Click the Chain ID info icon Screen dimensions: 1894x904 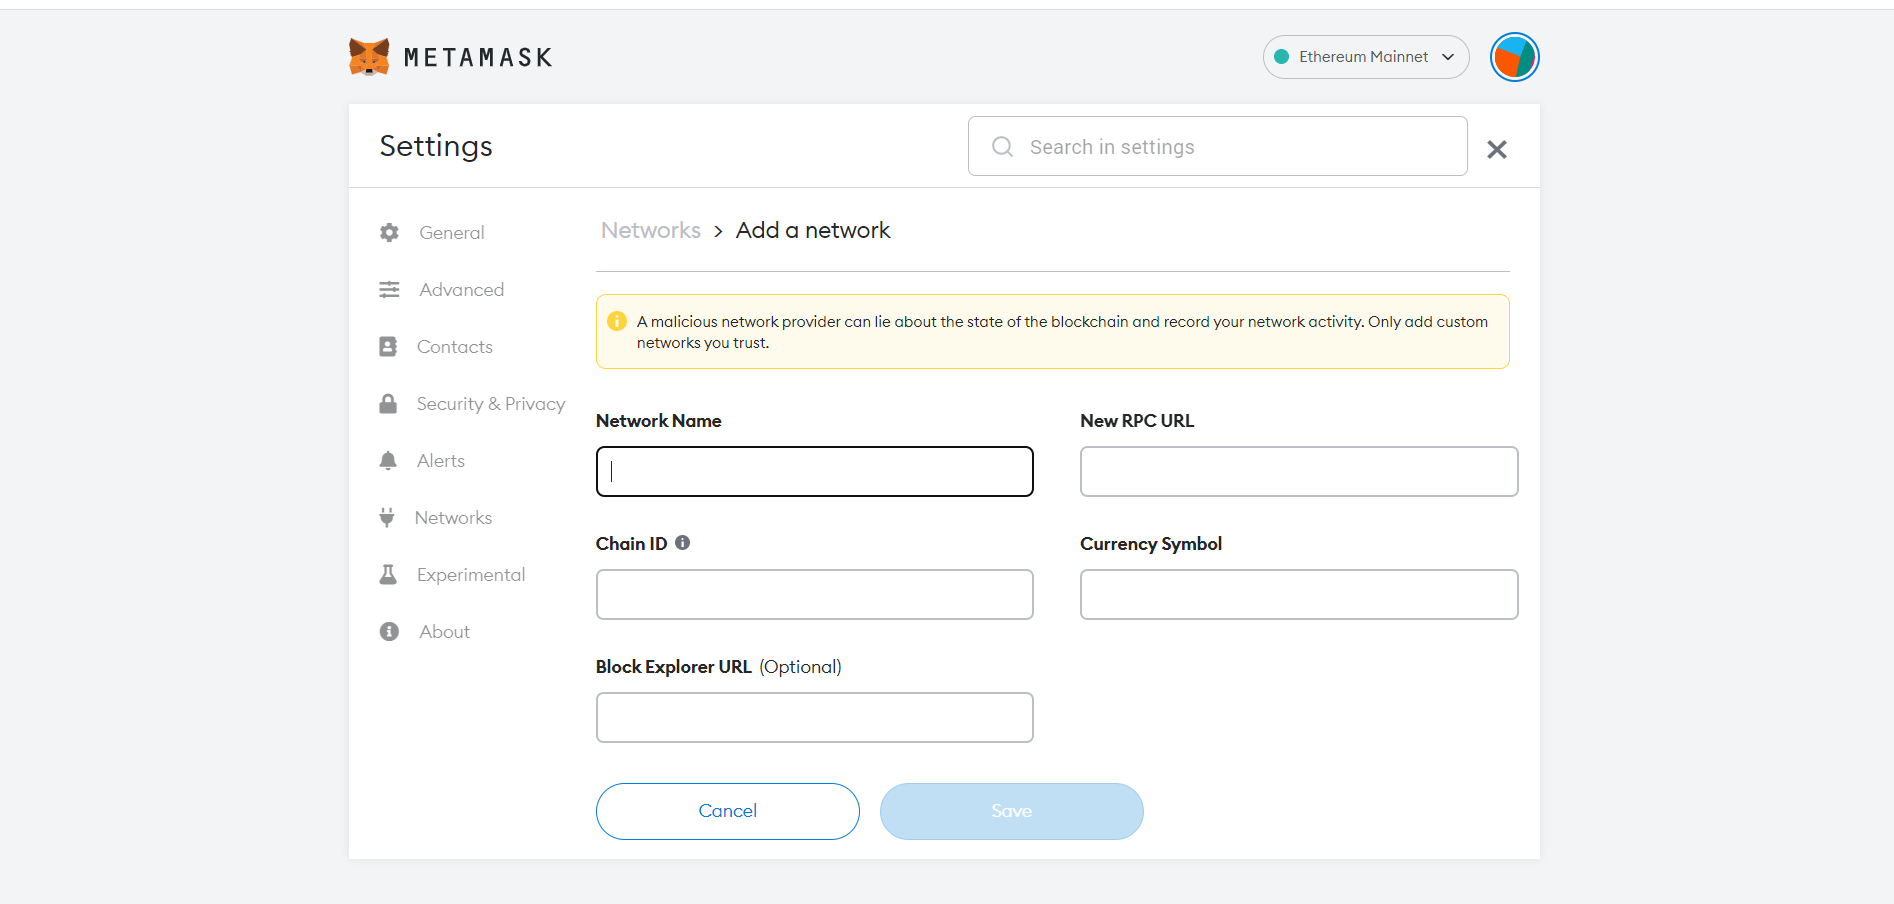(682, 543)
